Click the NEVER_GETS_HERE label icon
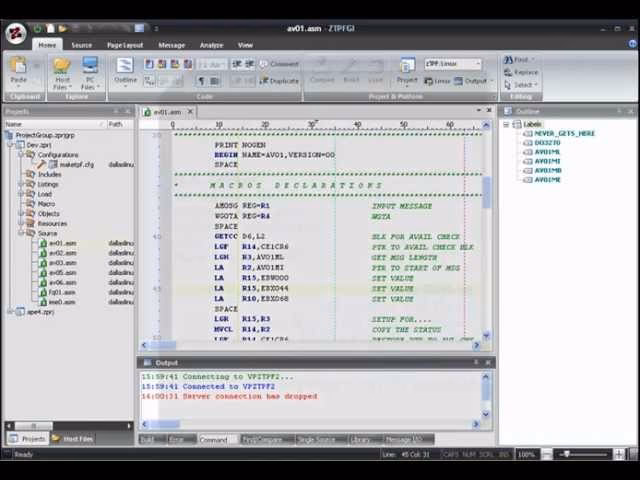 [528, 133]
